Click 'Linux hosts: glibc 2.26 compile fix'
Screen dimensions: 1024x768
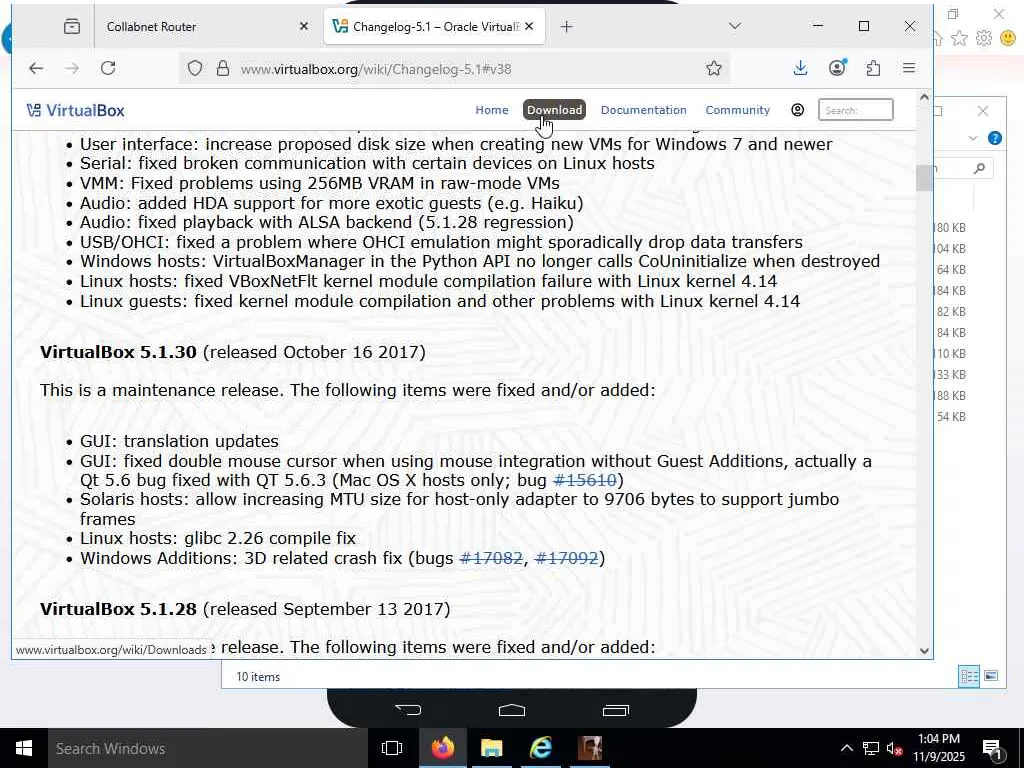pos(217,538)
